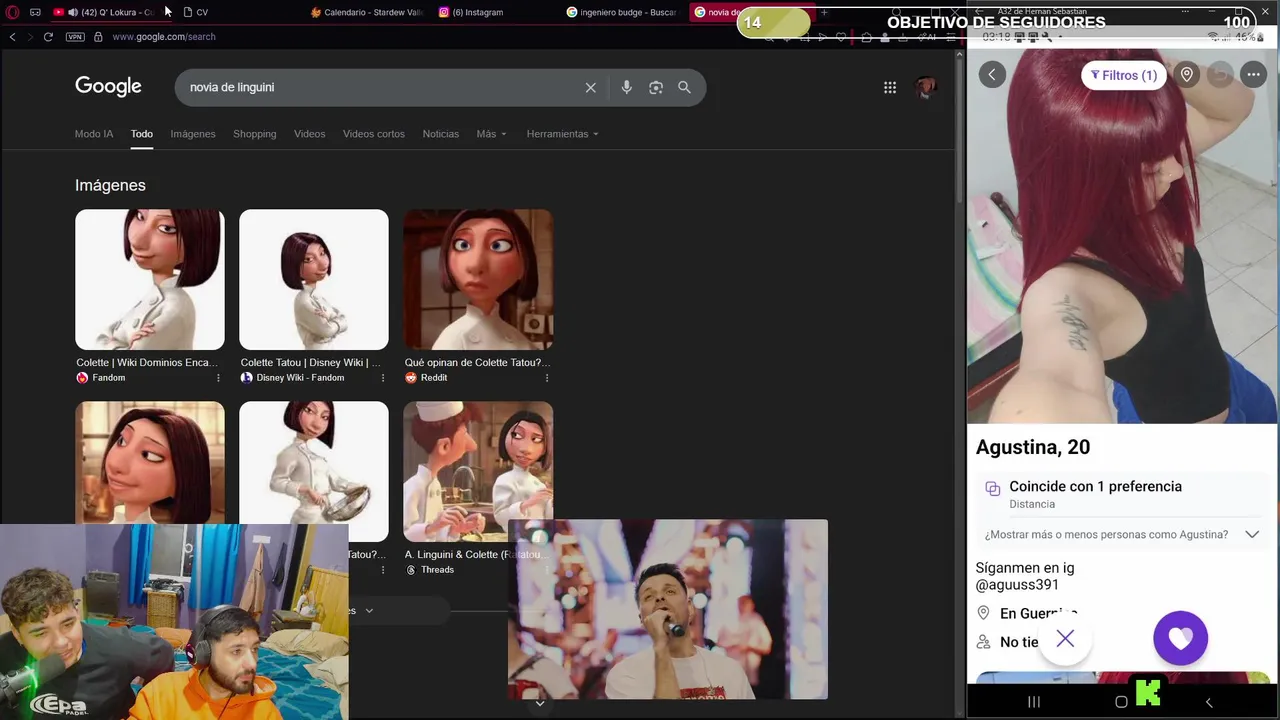Click the Reddit source icon

[410, 378]
